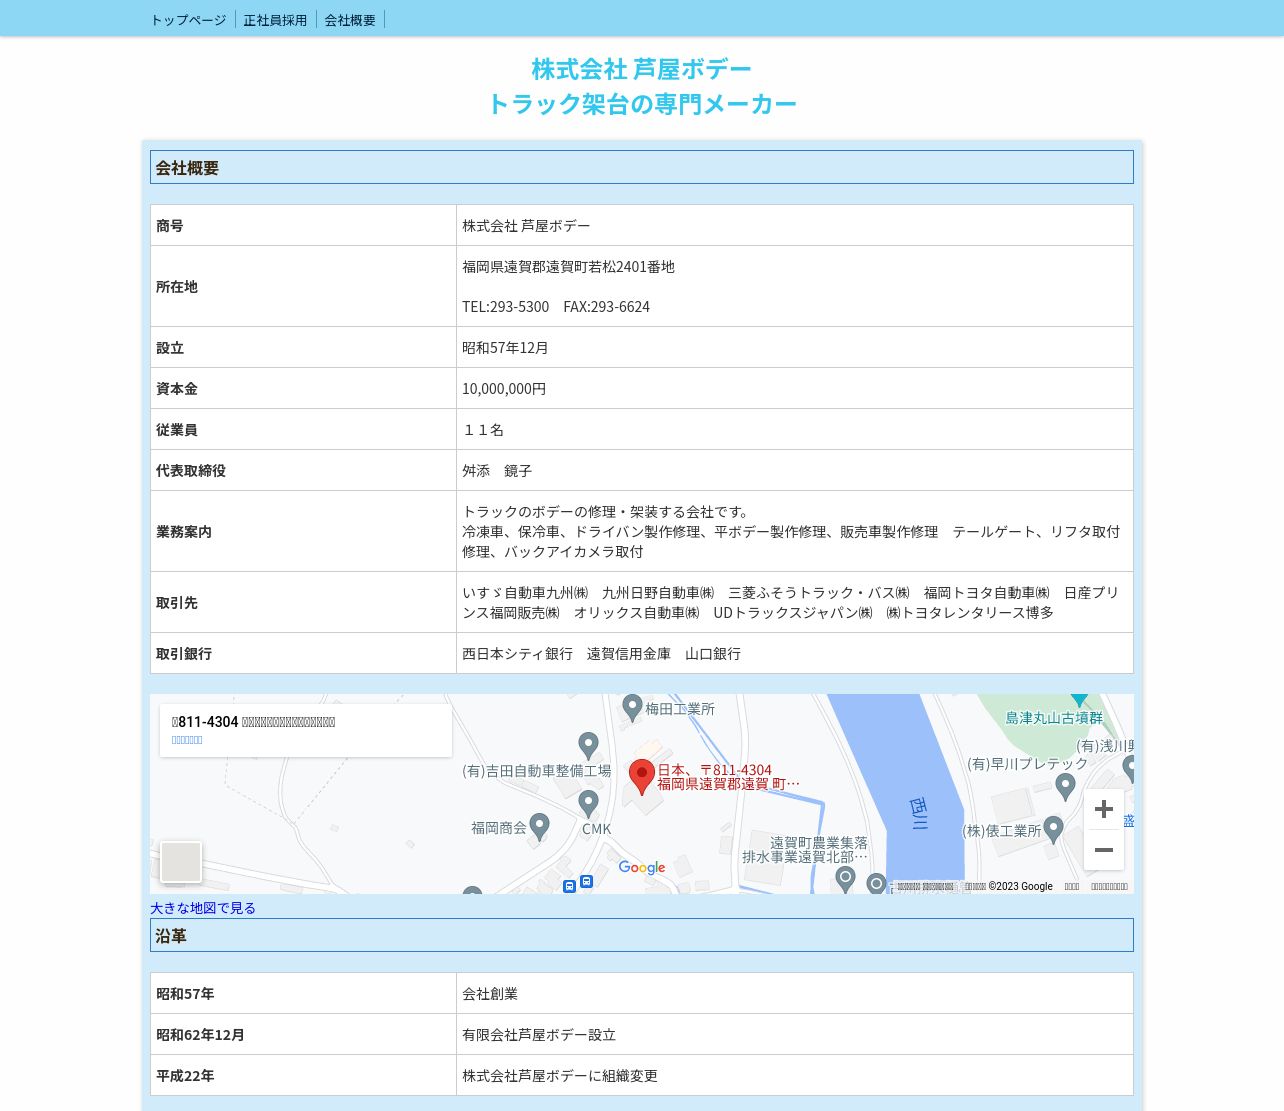Click the 取引銀行 row label

point(184,654)
